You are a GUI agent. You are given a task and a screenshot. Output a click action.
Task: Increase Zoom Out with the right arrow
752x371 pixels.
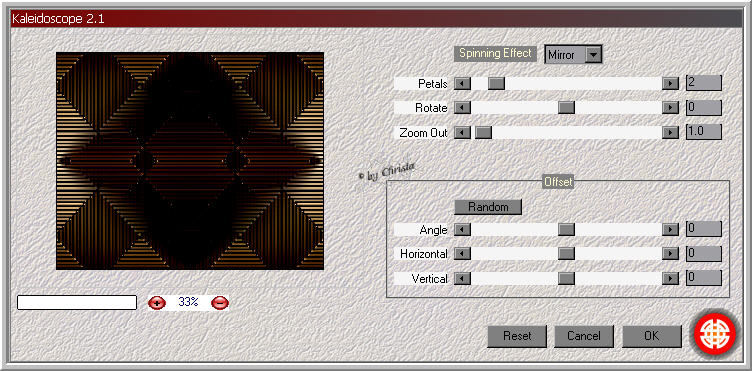[x=670, y=132]
